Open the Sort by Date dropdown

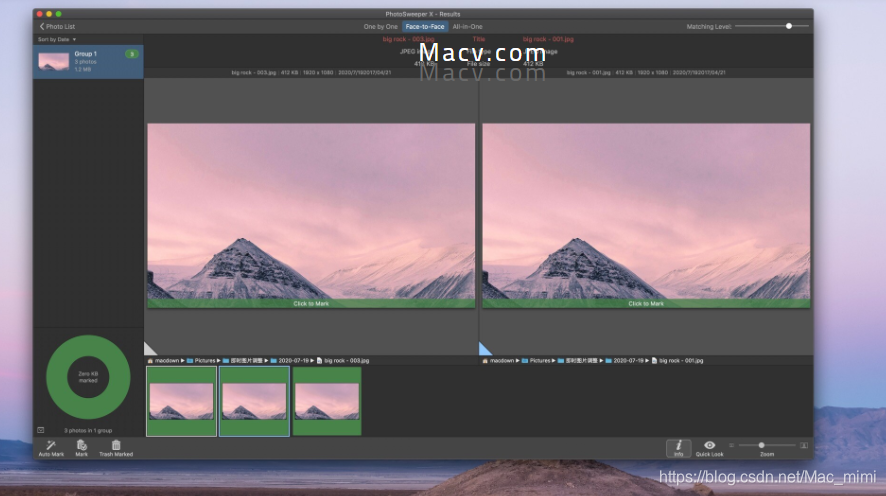(x=57, y=40)
